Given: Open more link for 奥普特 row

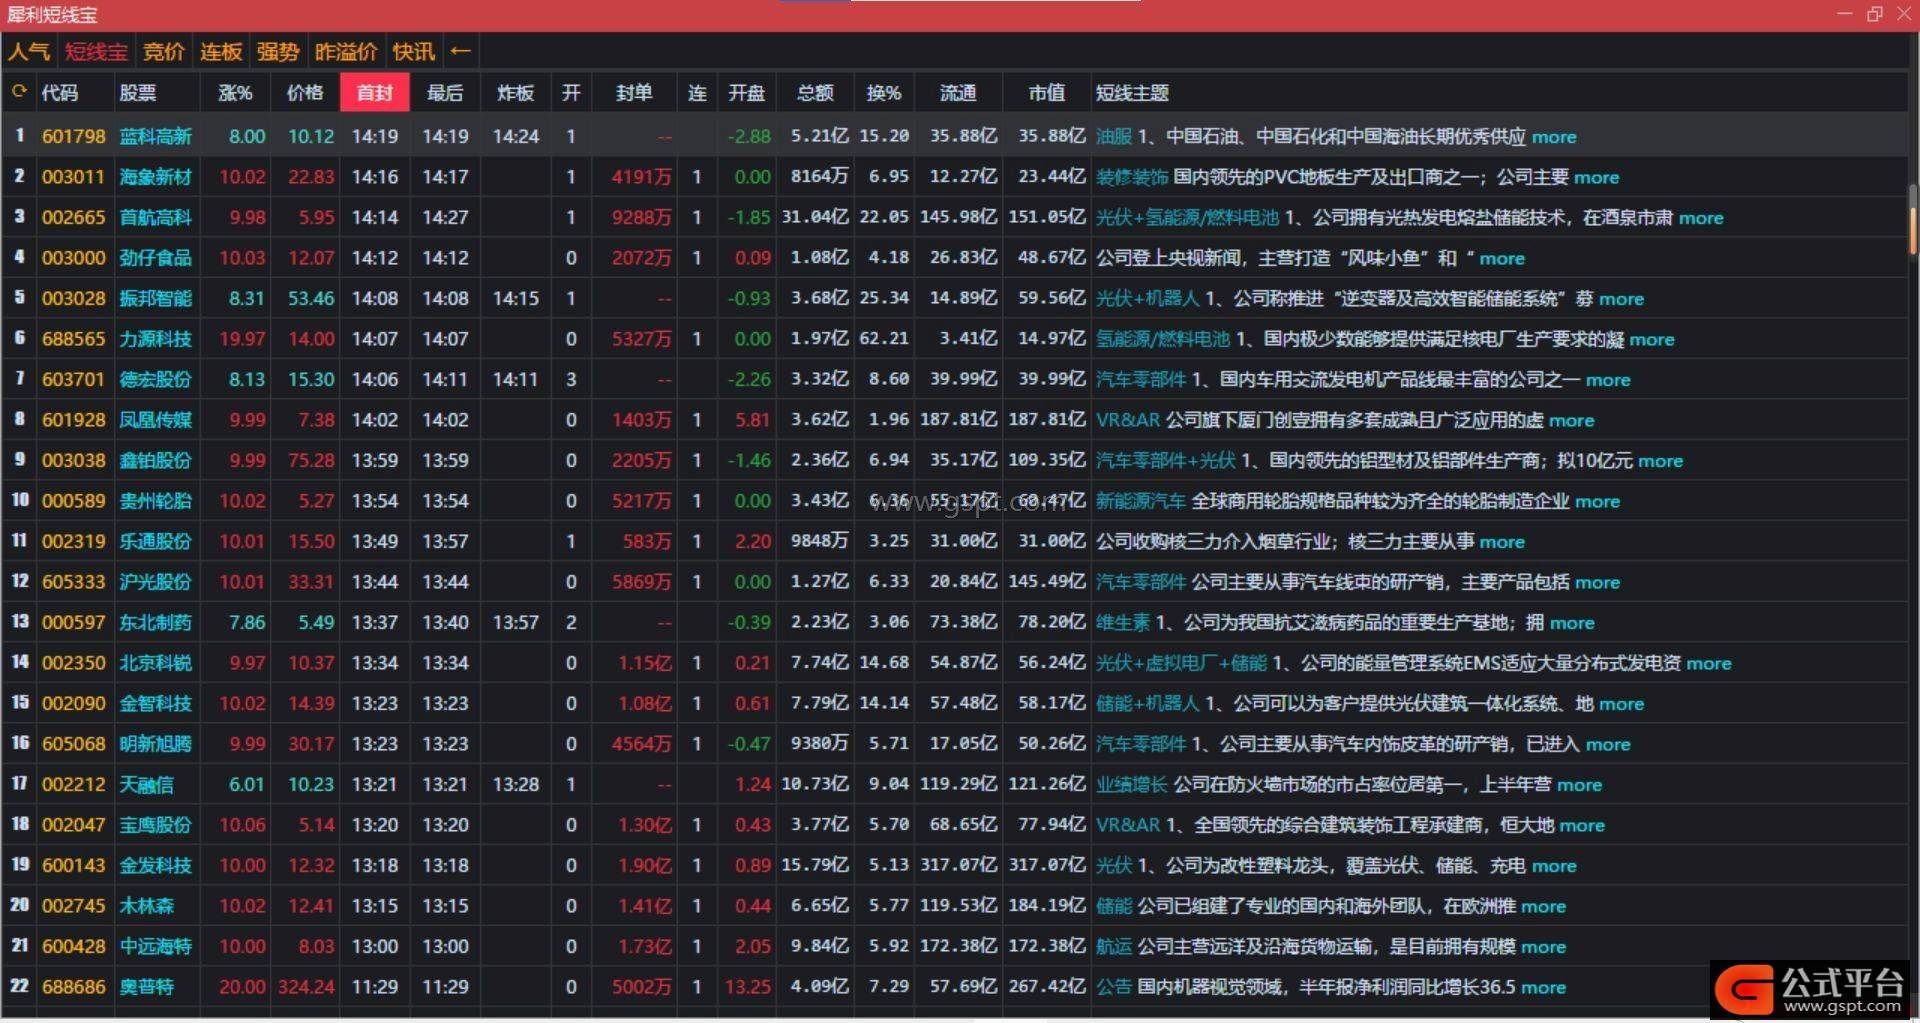Looking at the screenshot, I should (x=1544, y=987).
